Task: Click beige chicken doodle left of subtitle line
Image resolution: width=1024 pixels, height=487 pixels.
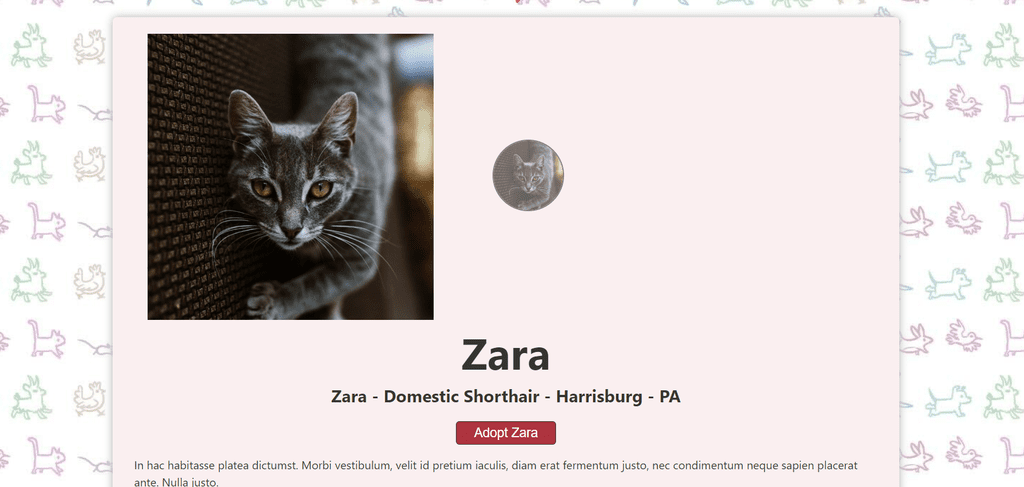Action: pos(89,399)
